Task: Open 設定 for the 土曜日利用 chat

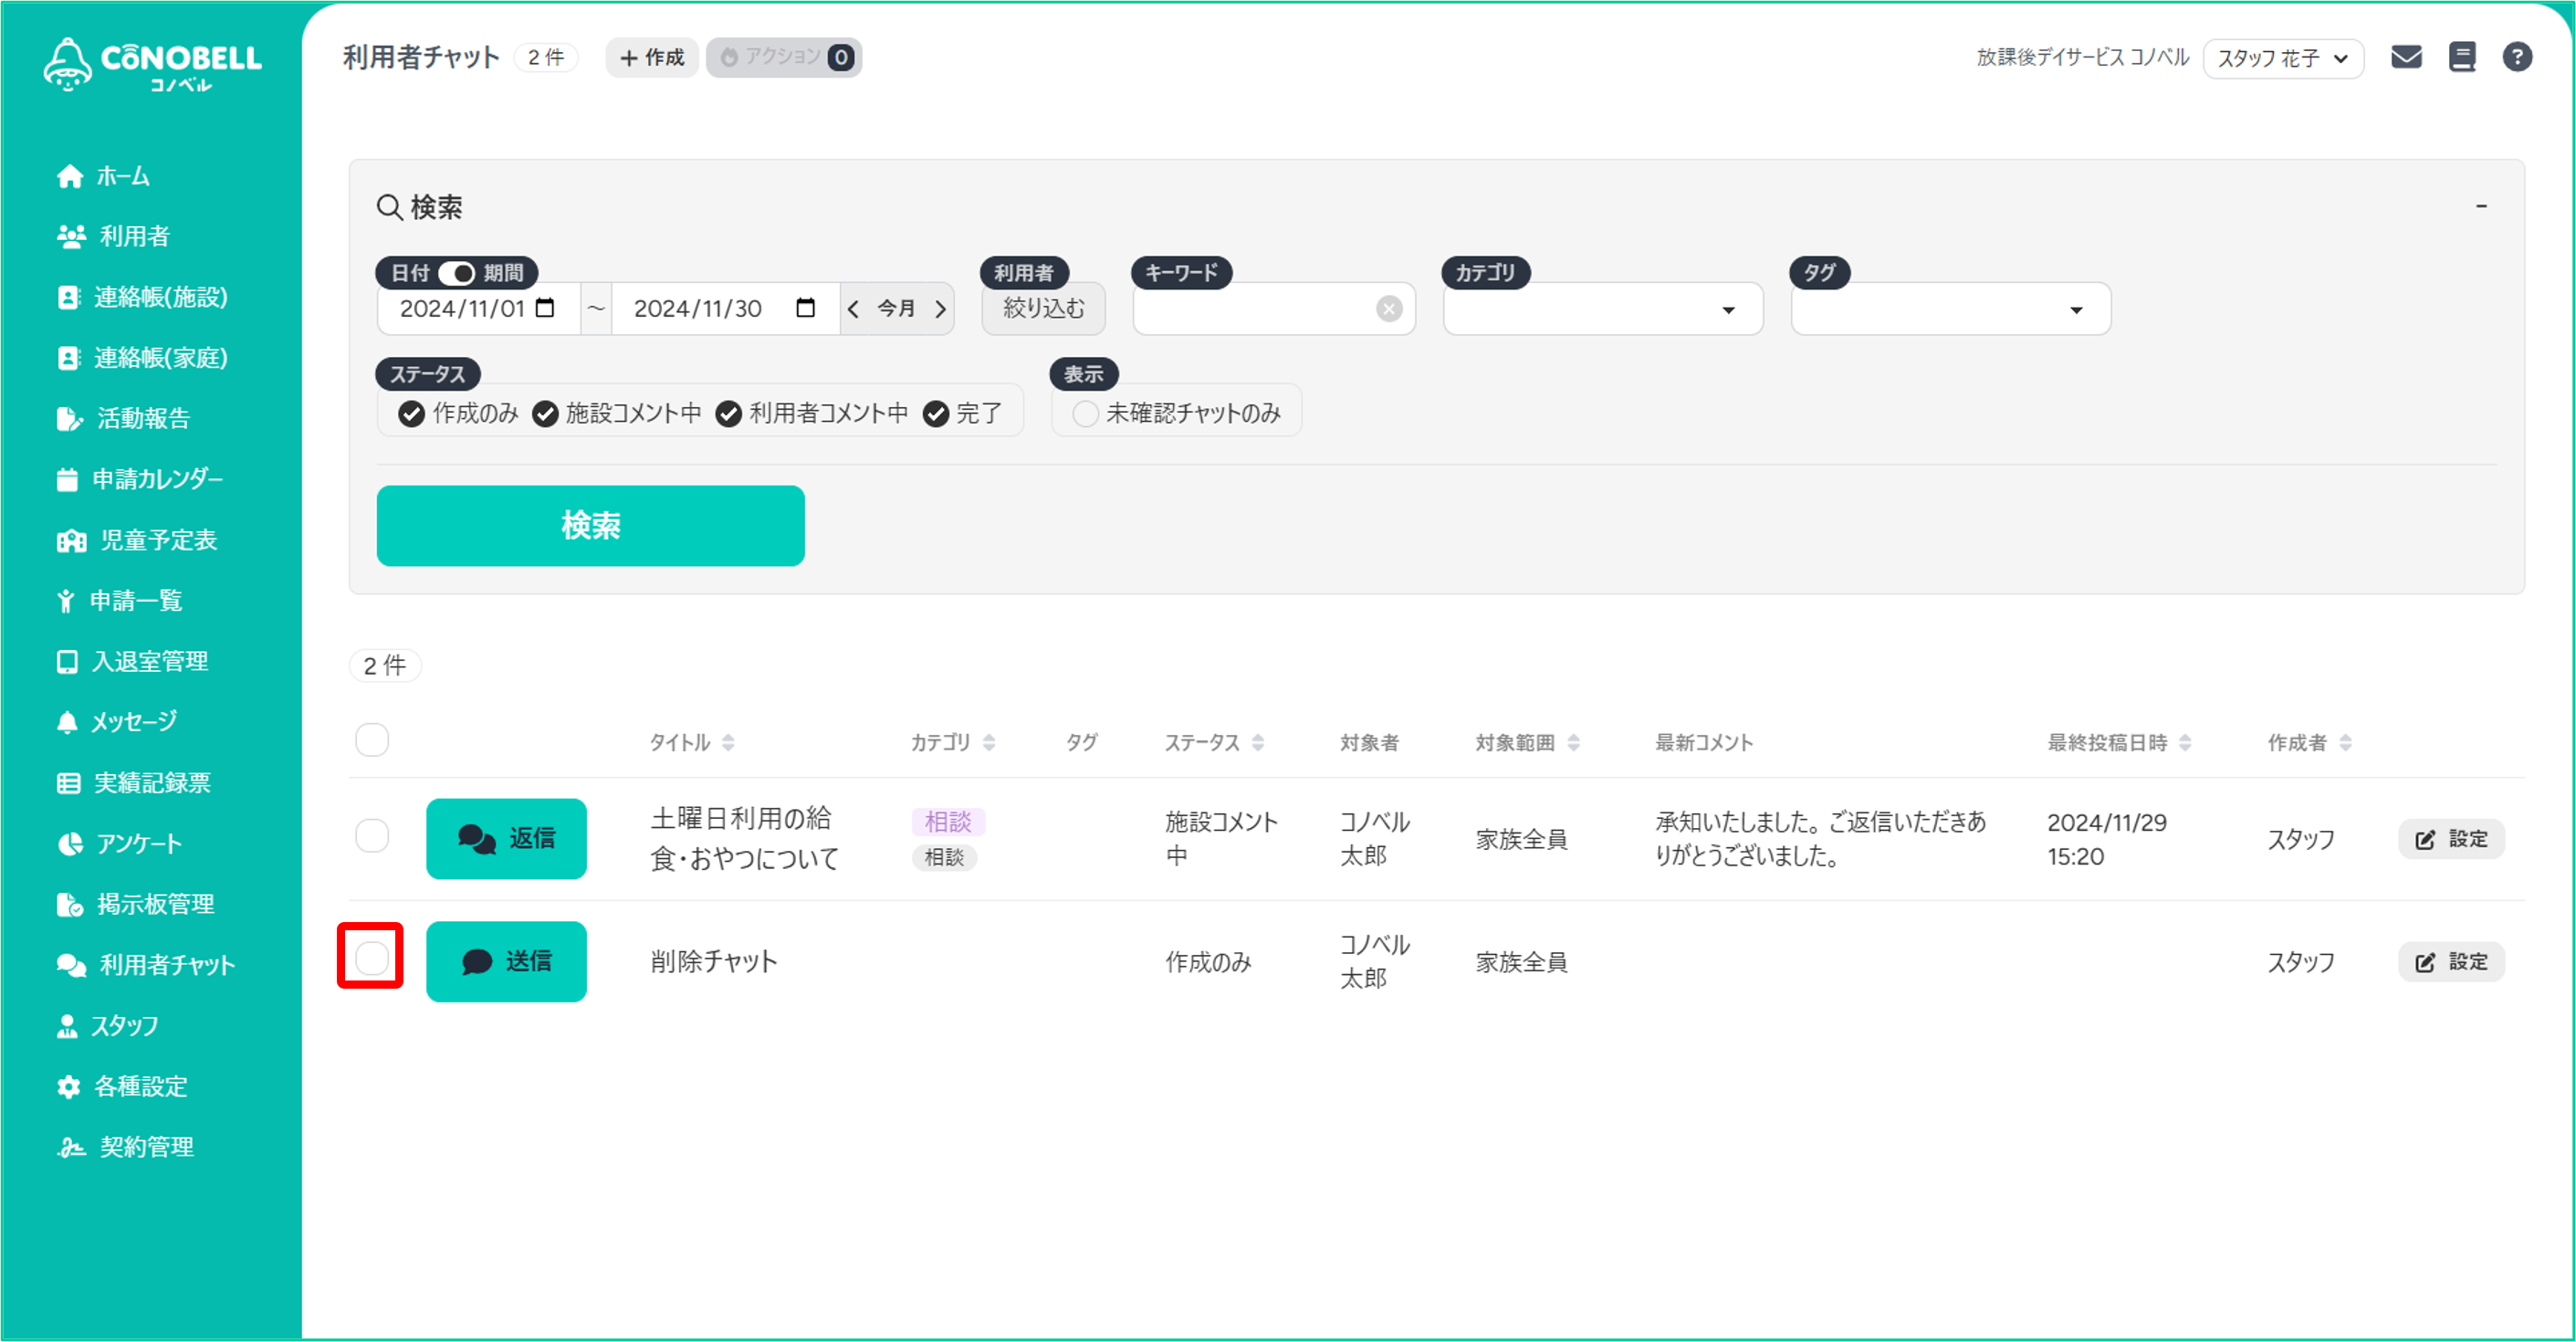Action: pos(2450,839)
